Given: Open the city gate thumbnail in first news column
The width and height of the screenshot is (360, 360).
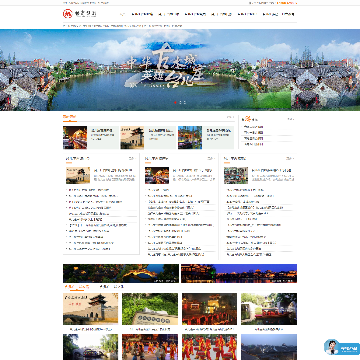Looking at the screenshot, I should click(x=78, y=175).
